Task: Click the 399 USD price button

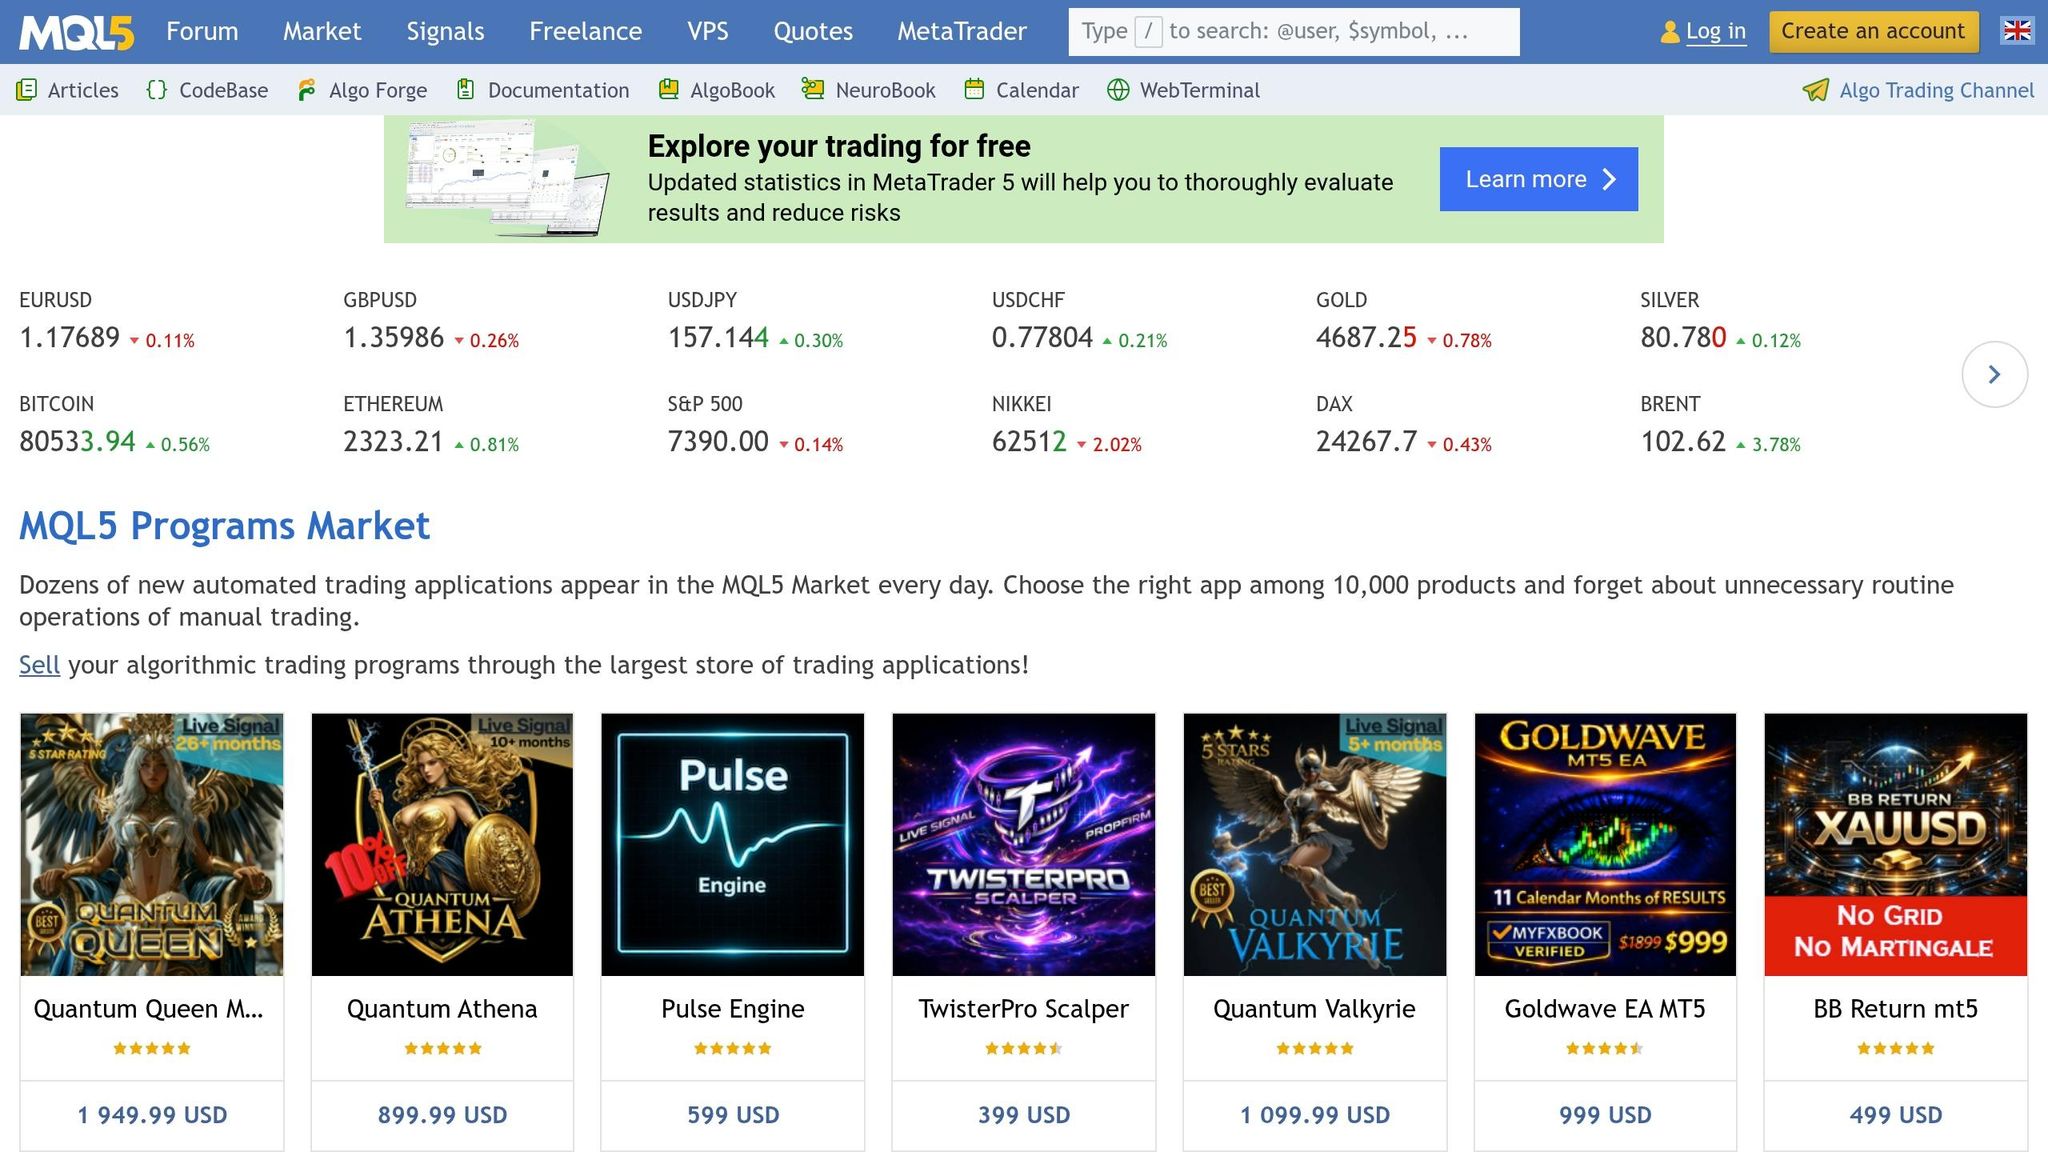Action: point(1024,1115)
